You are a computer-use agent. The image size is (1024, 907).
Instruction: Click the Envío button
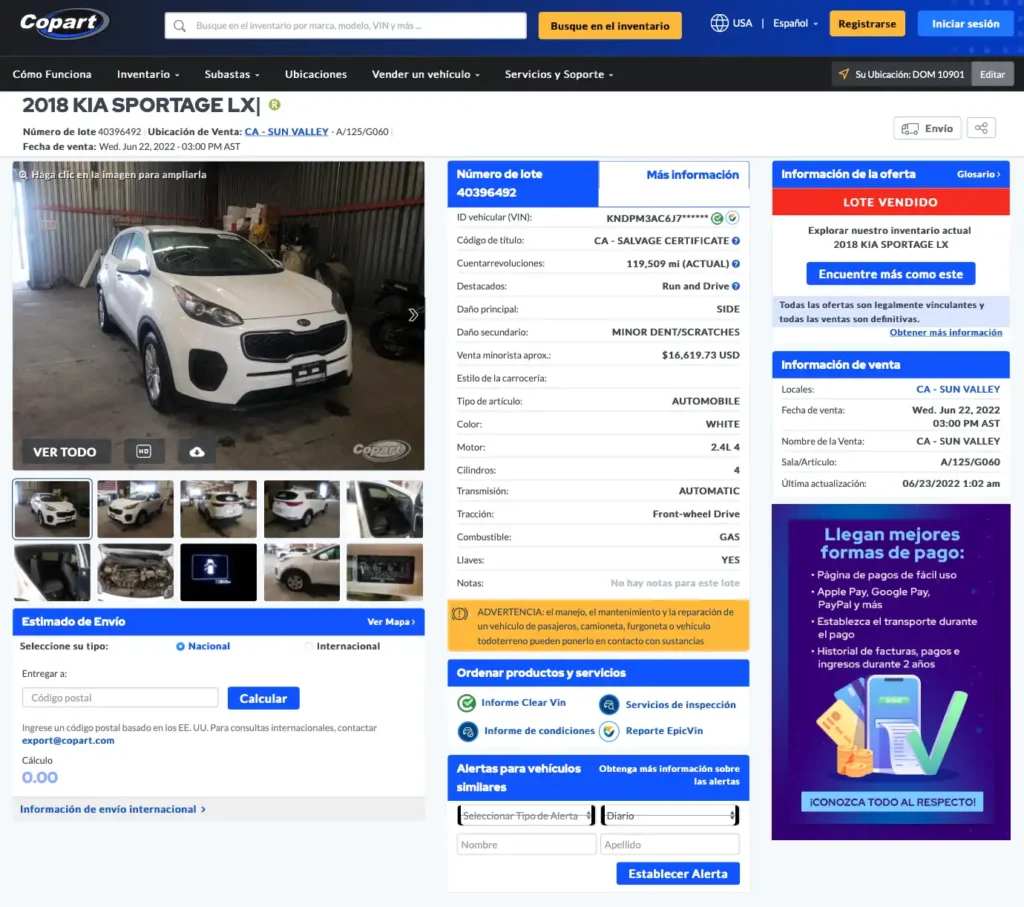[x=927, y=128]
